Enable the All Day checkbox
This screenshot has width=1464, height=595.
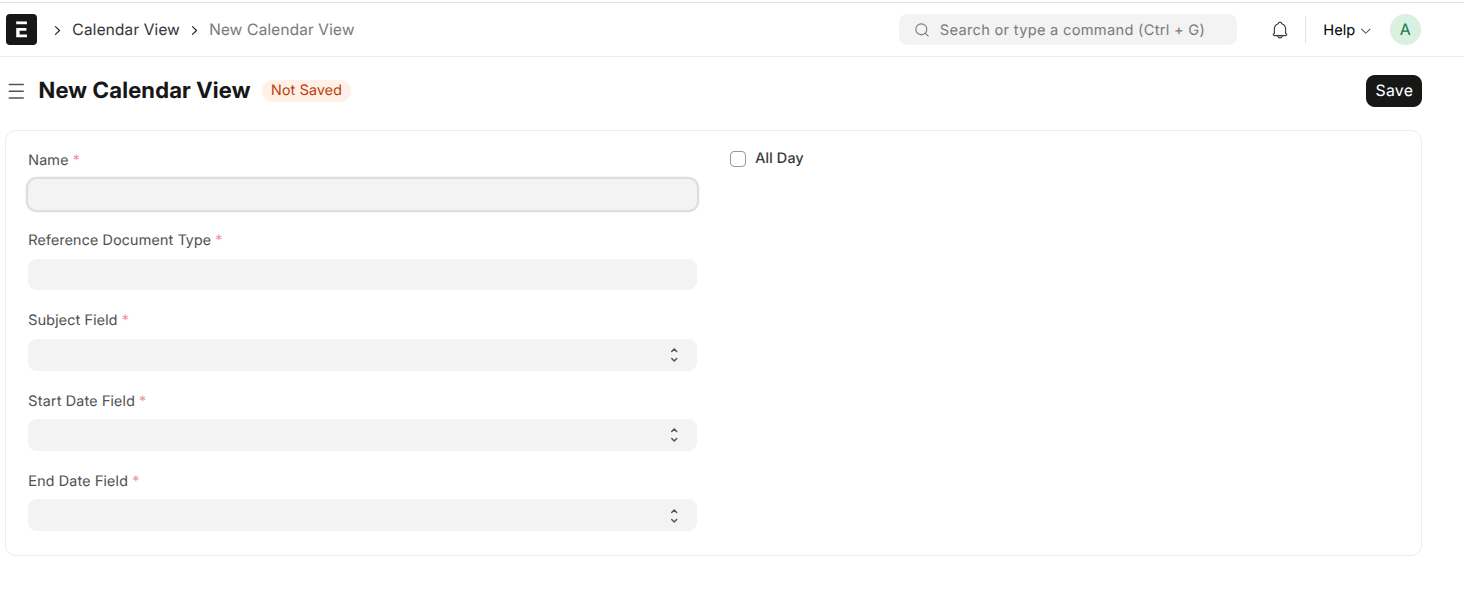(738, 159)
